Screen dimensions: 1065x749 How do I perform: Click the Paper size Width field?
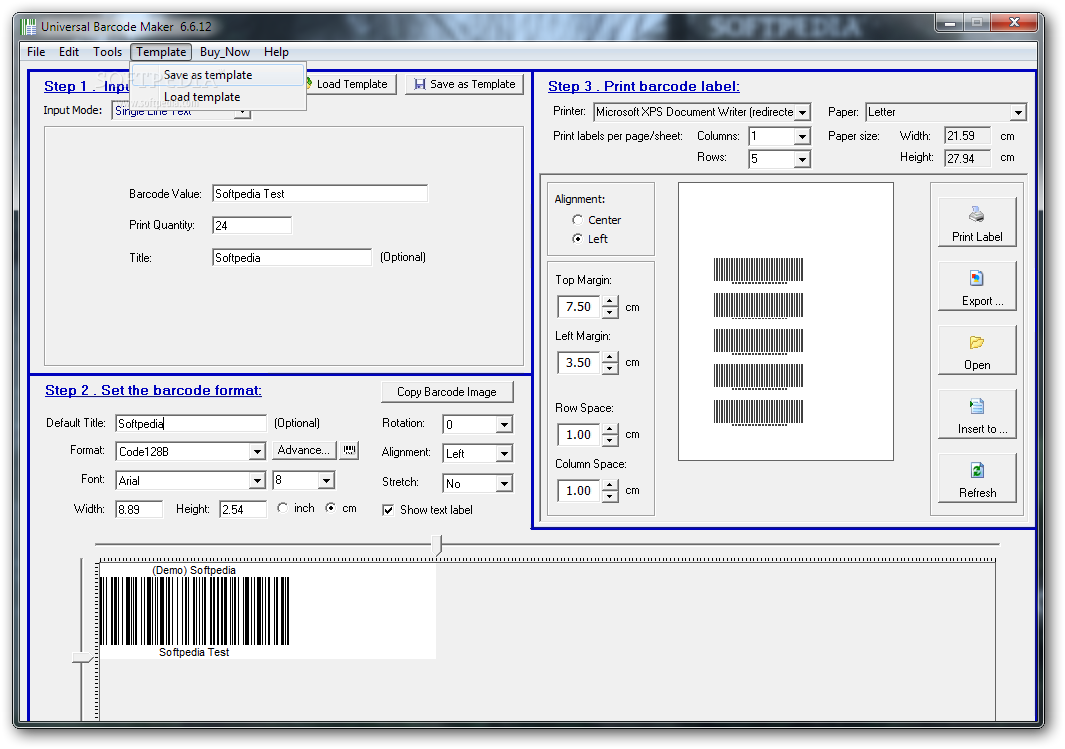(967, 136)
